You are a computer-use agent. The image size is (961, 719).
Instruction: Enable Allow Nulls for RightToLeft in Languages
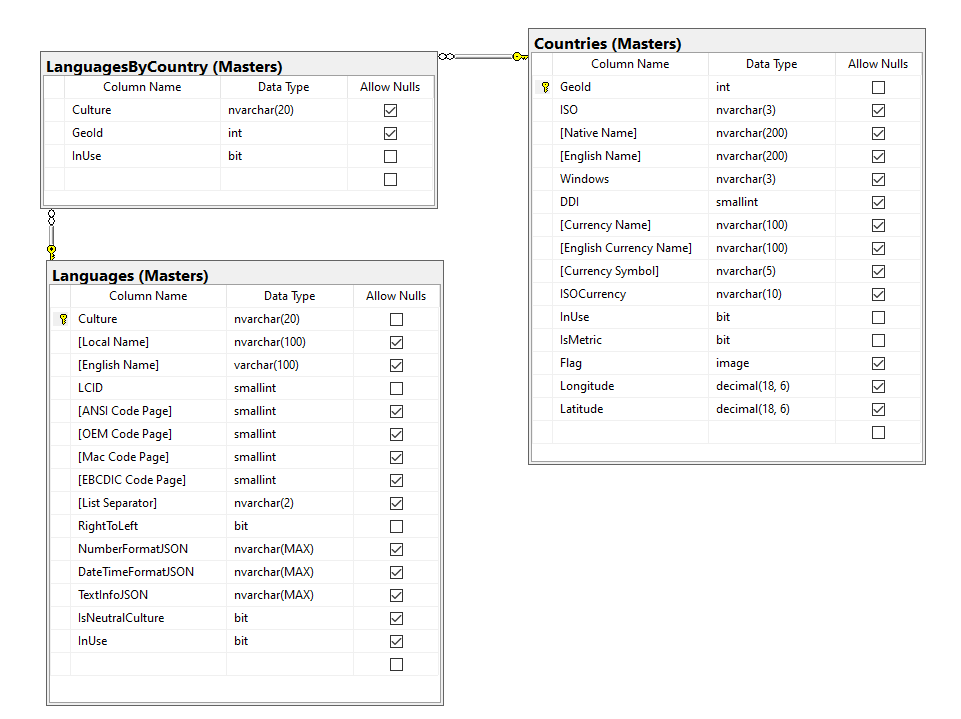[x=396, y=526]
